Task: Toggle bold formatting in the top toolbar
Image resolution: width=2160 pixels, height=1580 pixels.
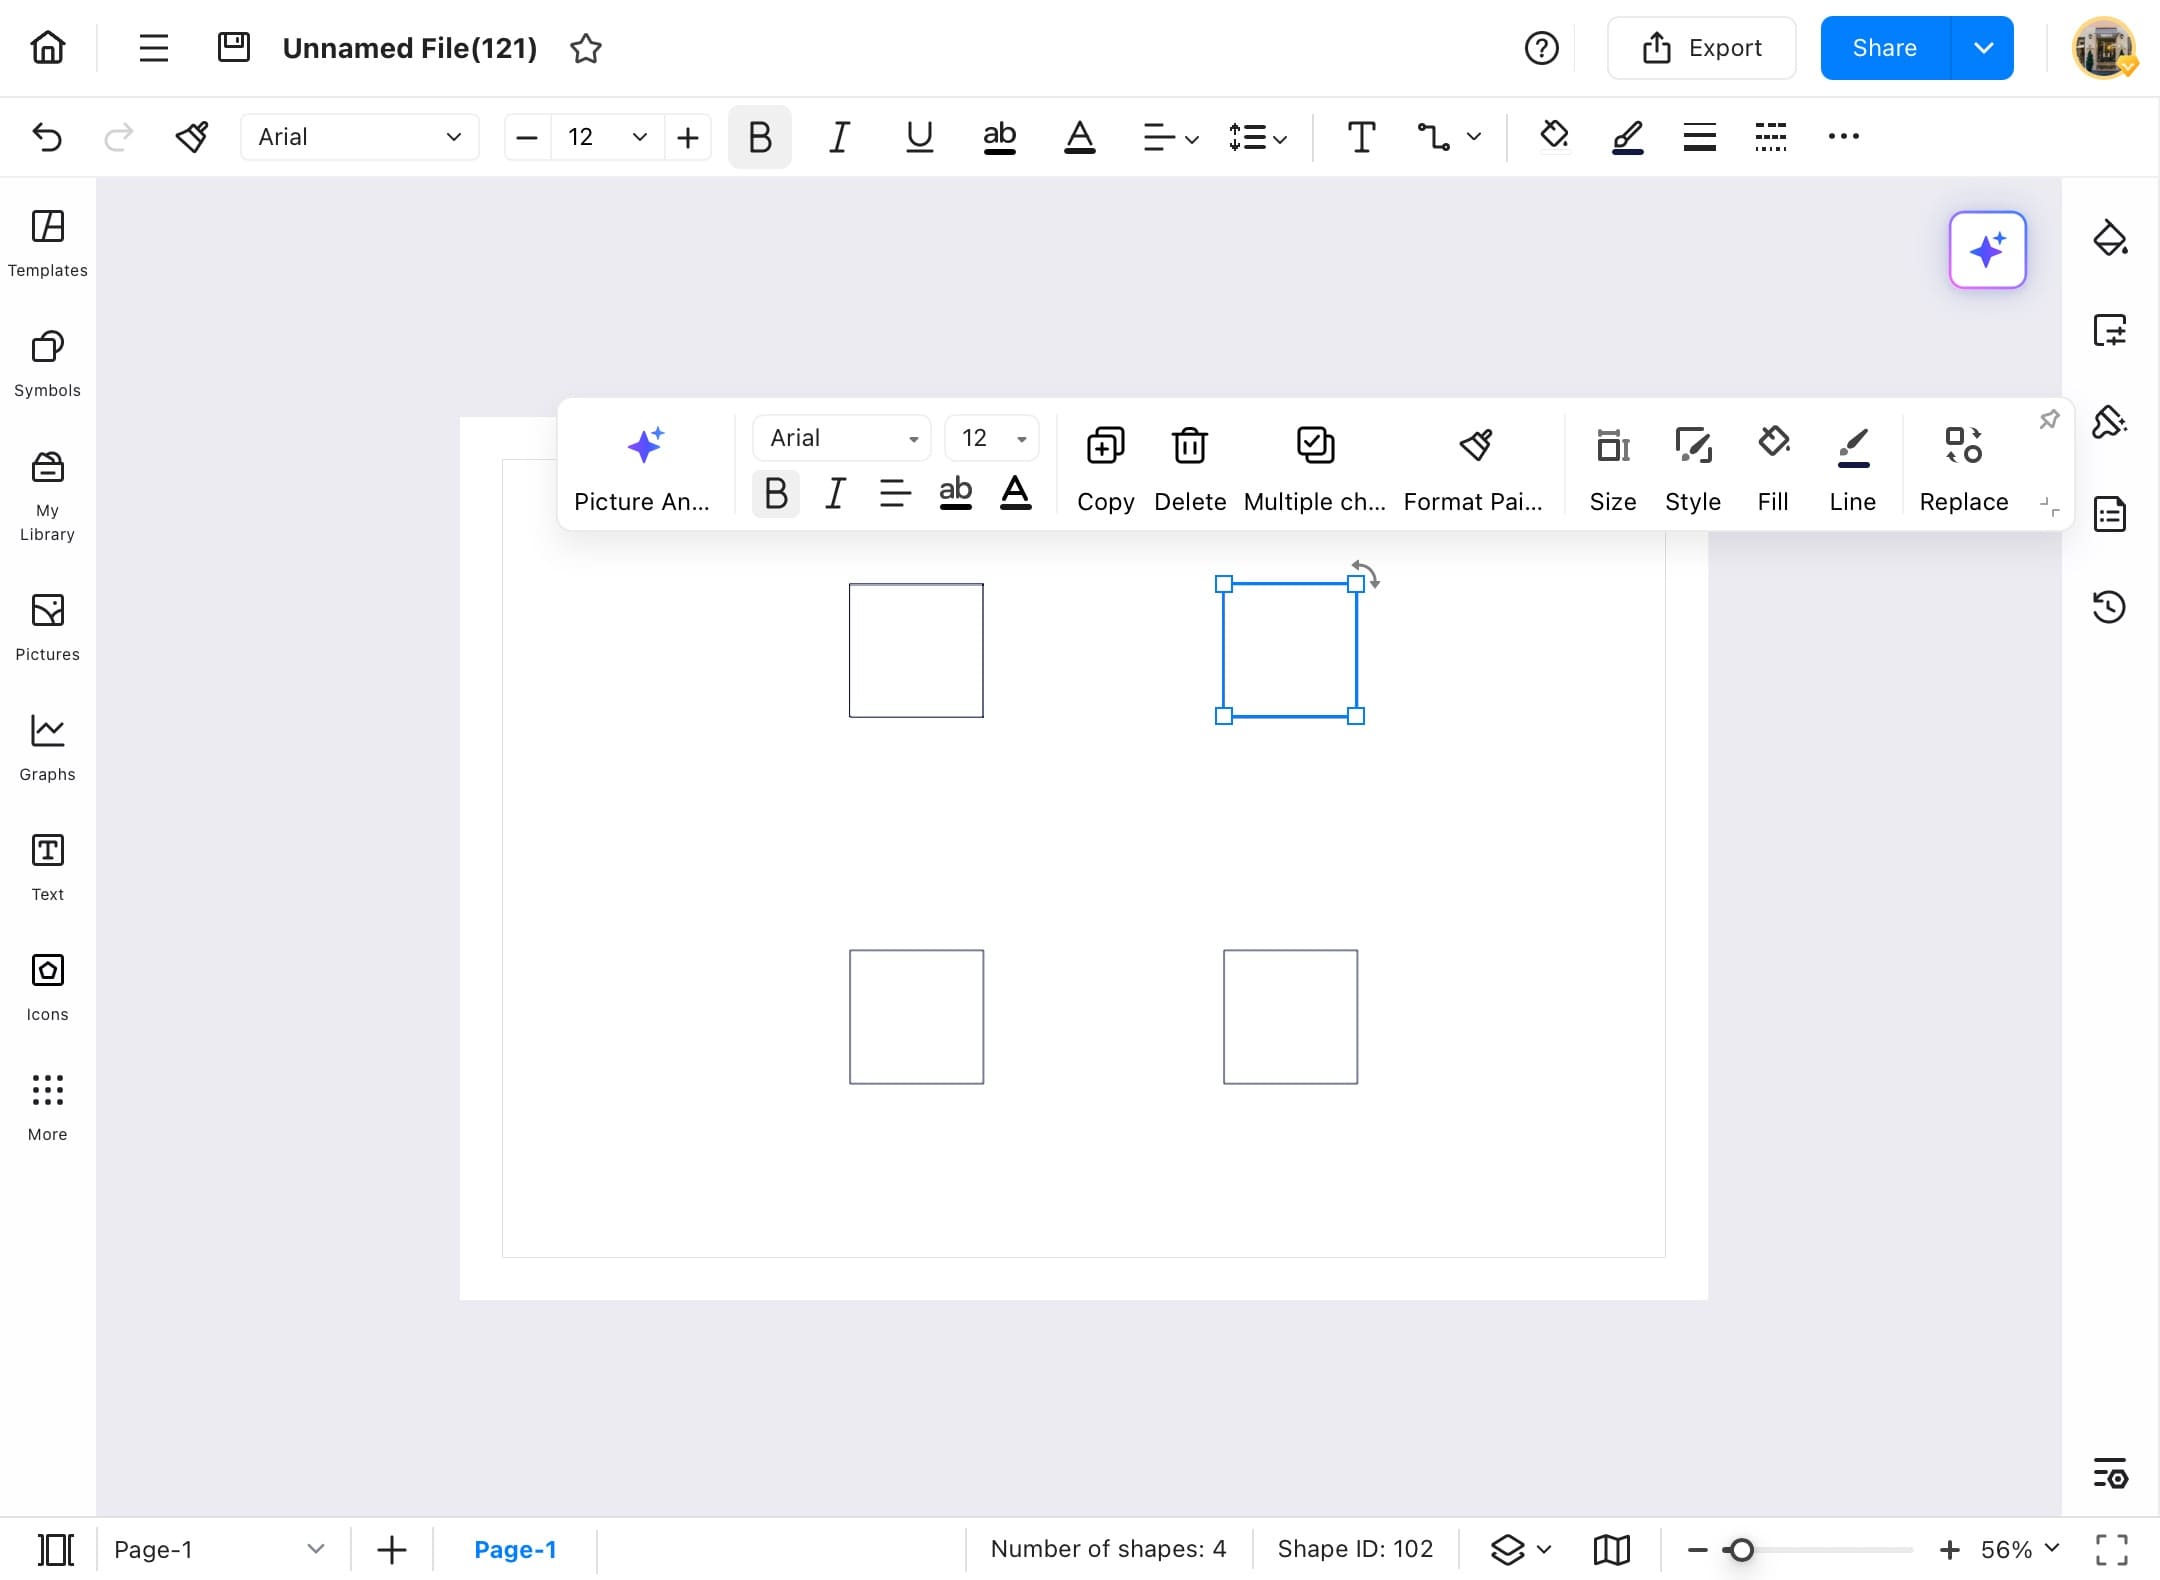Action: coord(758,137)
